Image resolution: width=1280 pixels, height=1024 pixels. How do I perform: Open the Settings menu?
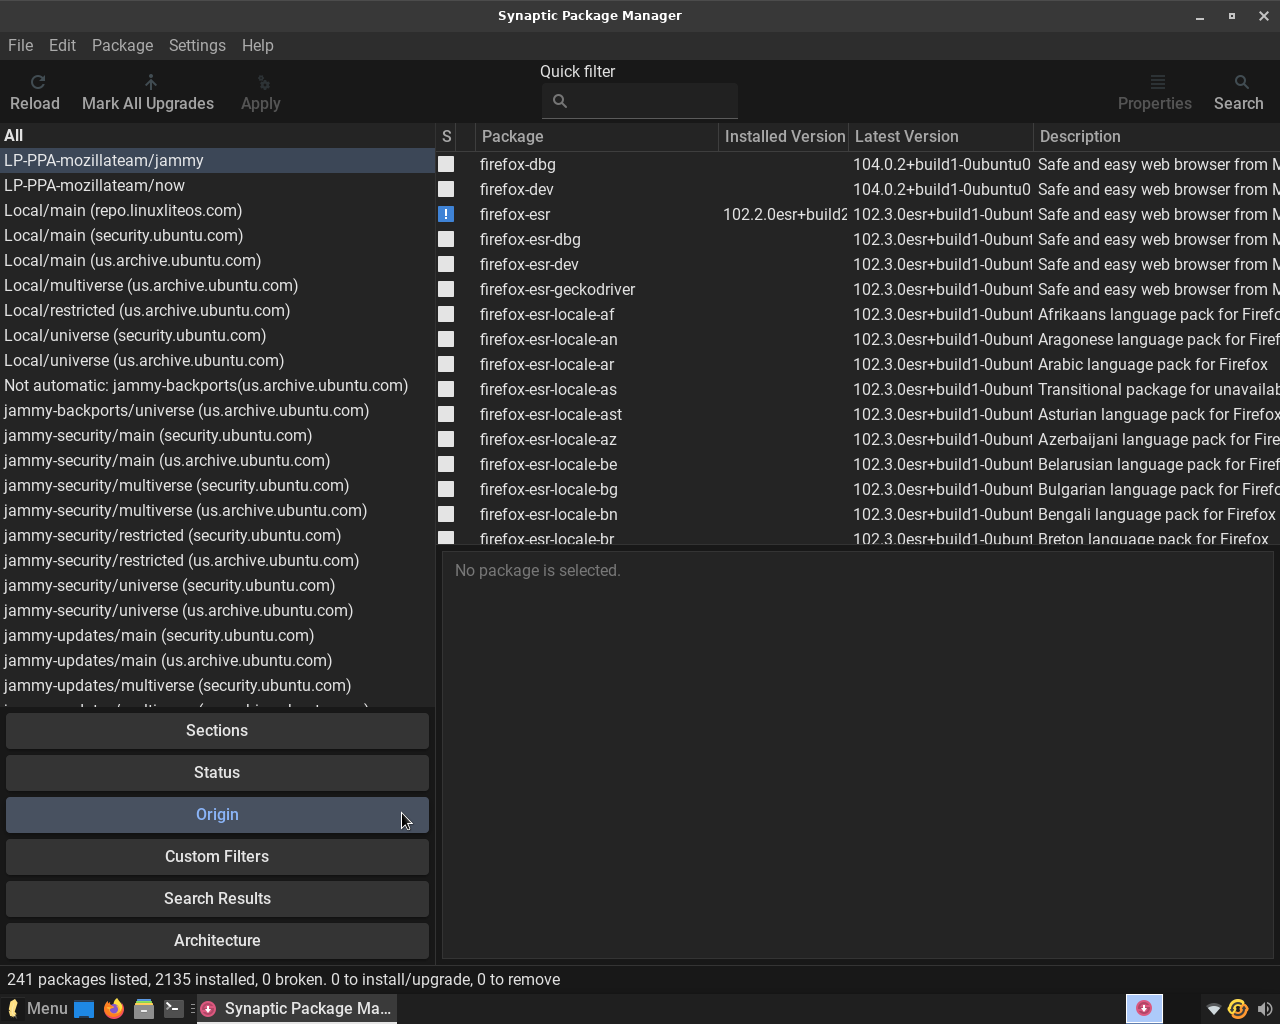click(x=197, y=45)
